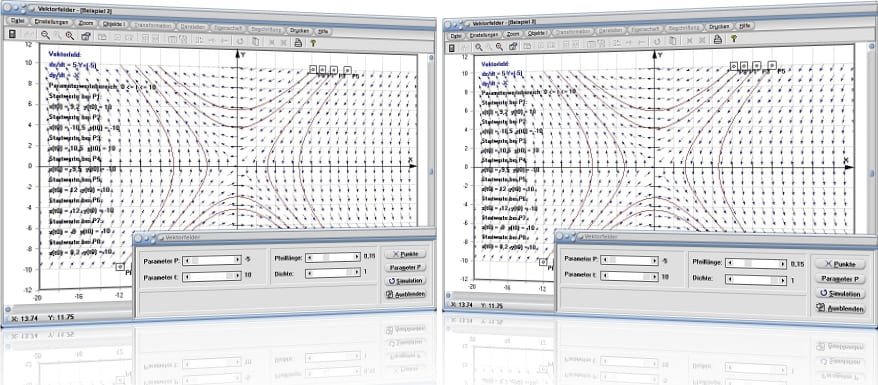Click the Ausblenden button in right panel
The width and height of the screenshot is (878, 385).
840,308
